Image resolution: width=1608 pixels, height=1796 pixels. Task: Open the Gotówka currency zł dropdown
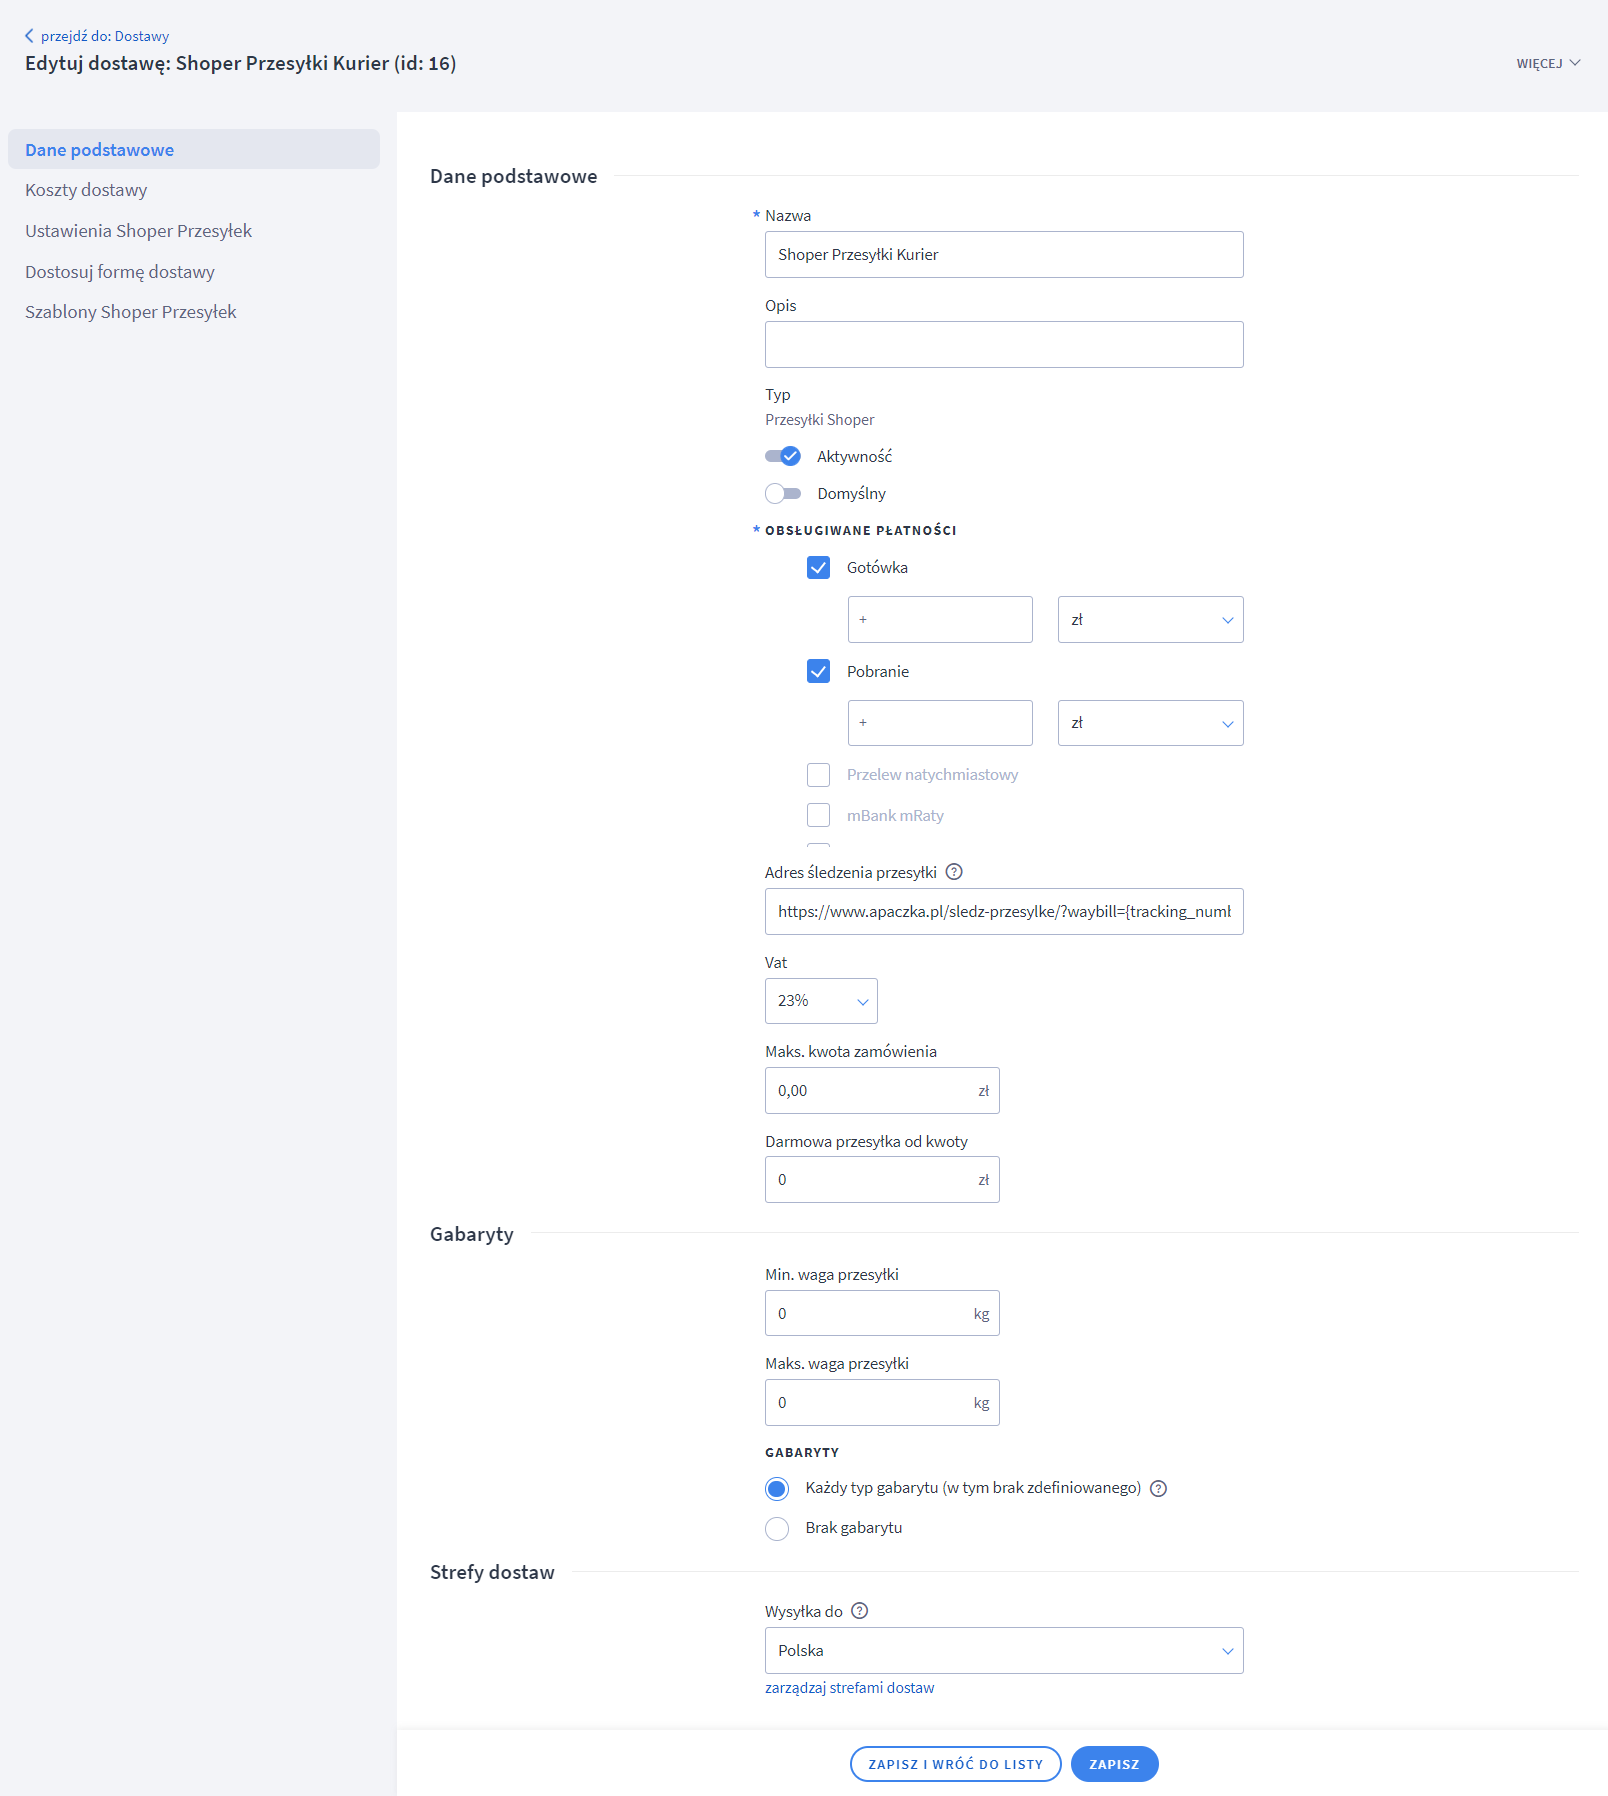coord(1150,620)
